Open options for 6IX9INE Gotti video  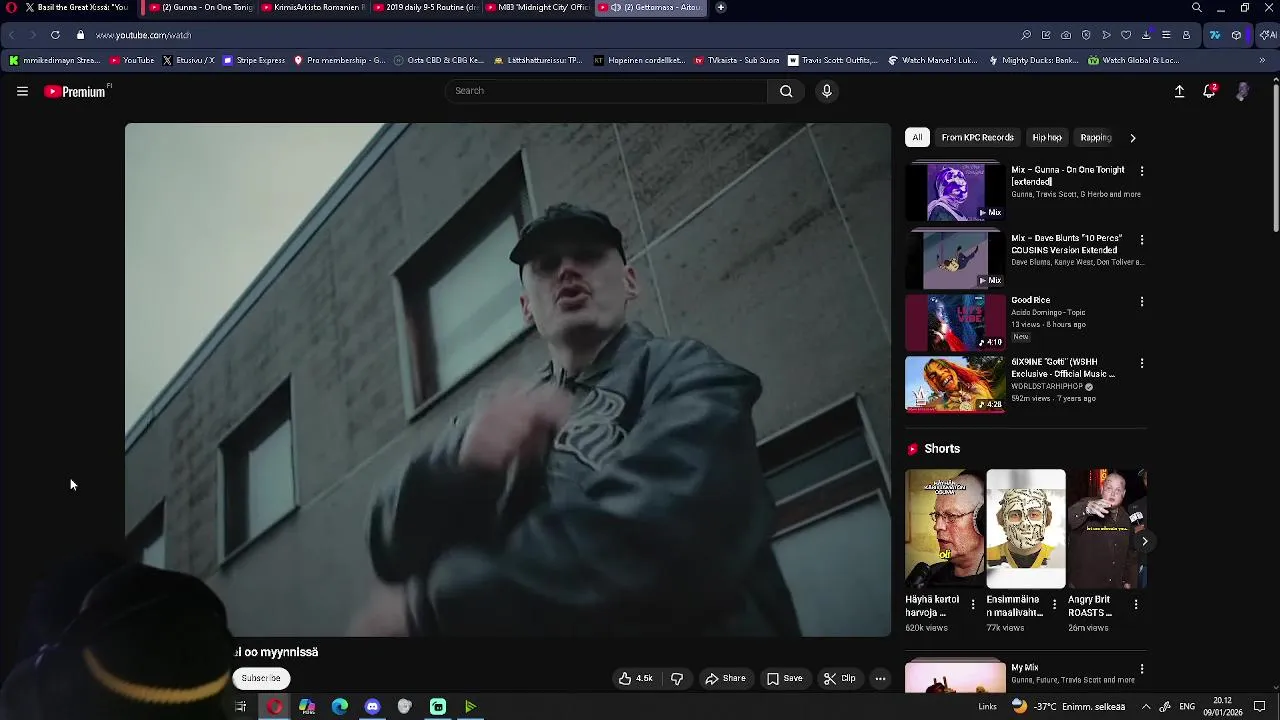tap(1142, 363)
